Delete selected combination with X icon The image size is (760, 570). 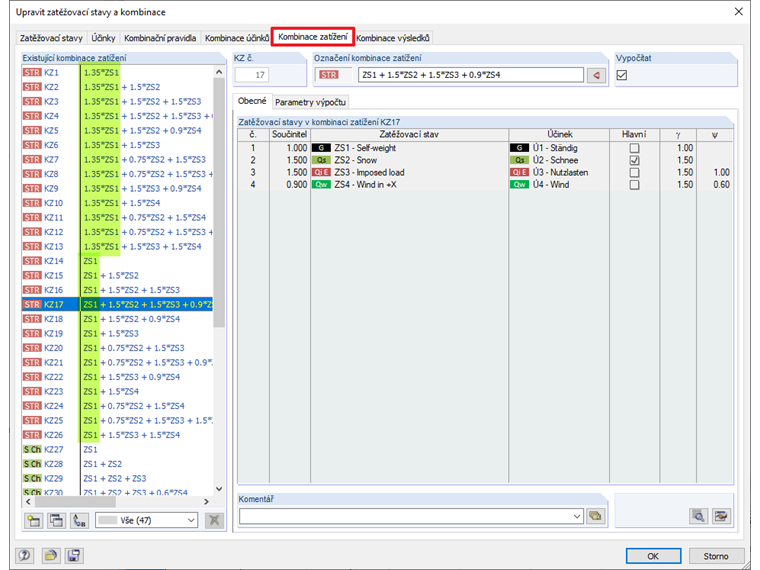[214, 521]
